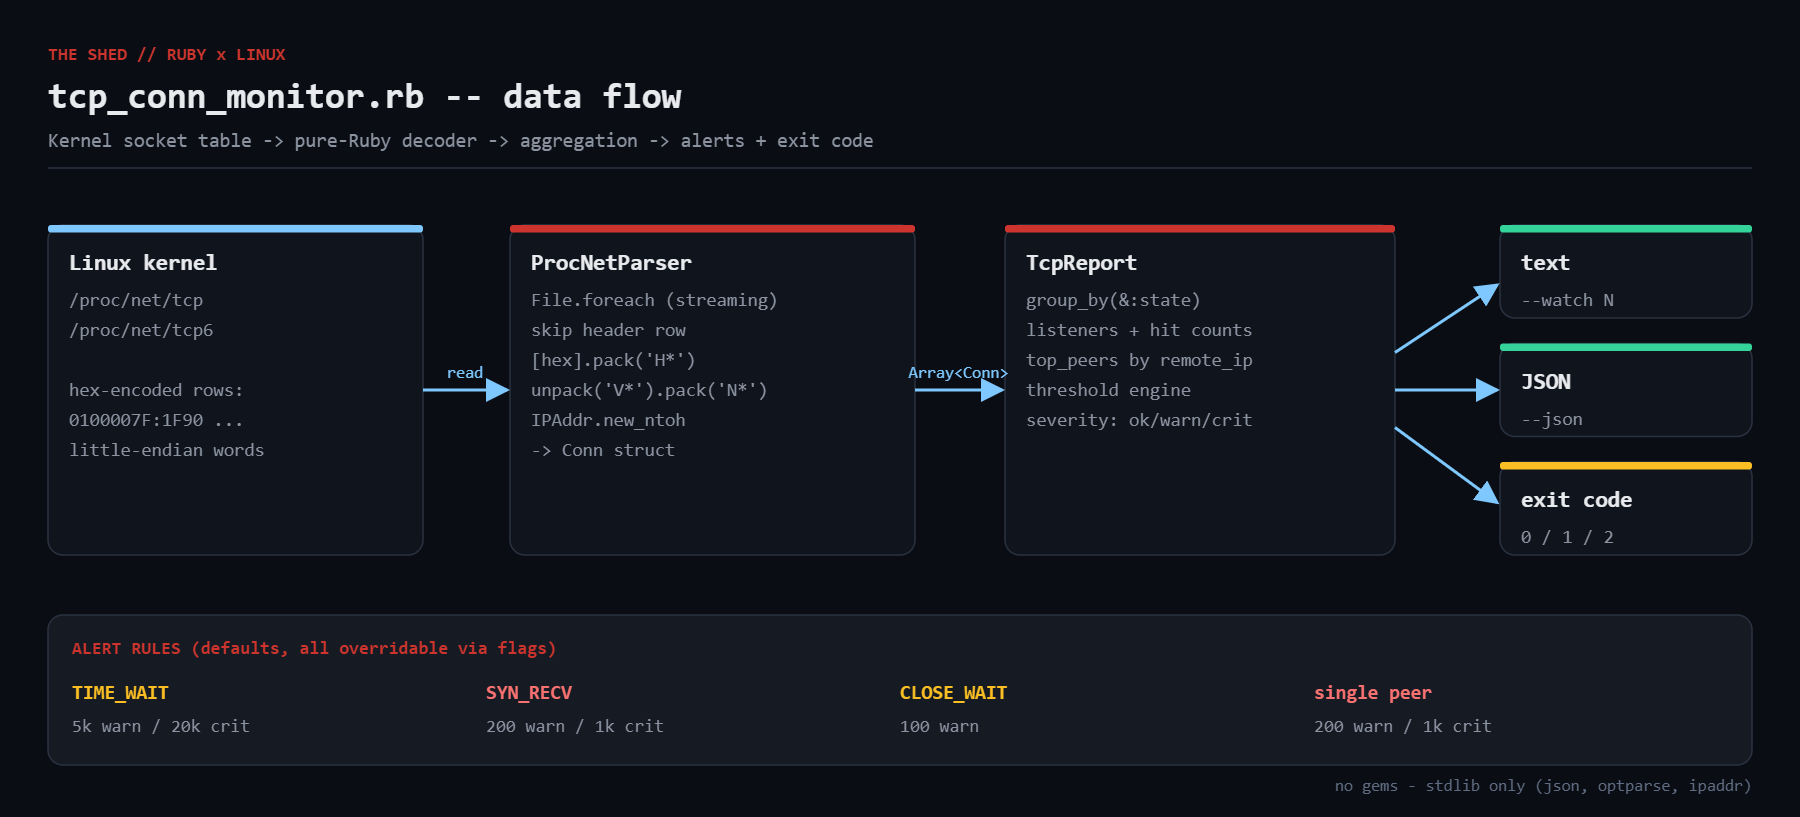Screen dimensions: 1800x817
Task: Click the 'single peer' rule label
Action: (x=1373, y=693)
